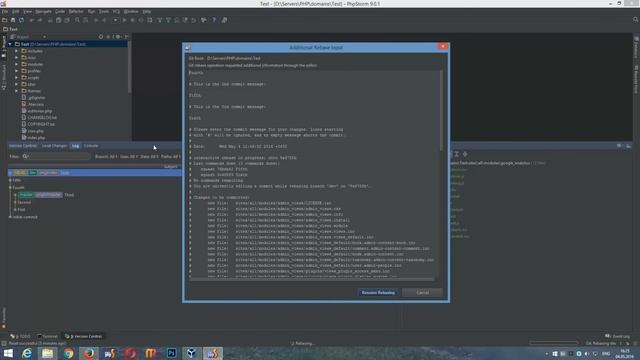Image resolution: width=640 pixels, height=360 pixels.
Task: Open the Help menu
Action: [x=147, y=11]
